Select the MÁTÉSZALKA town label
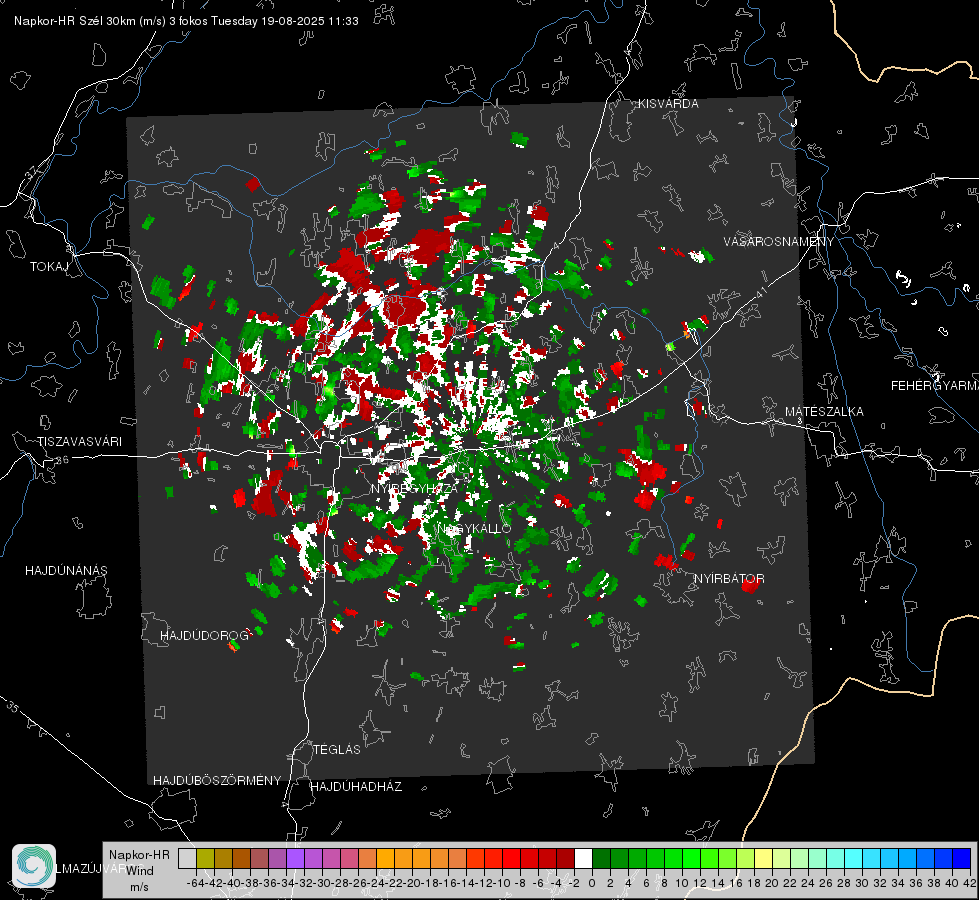The width and height of the screenshot is (979, 900). [x=824, y=412]
